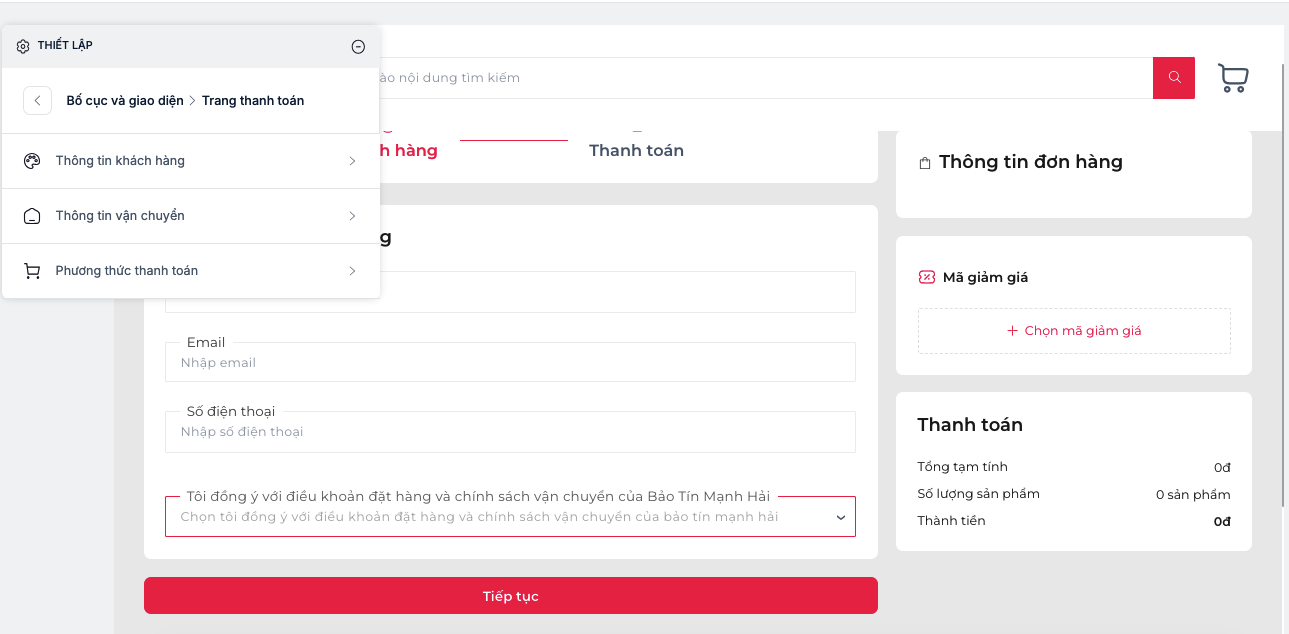Switch to the Thanh toán step tab

(636, 150)
